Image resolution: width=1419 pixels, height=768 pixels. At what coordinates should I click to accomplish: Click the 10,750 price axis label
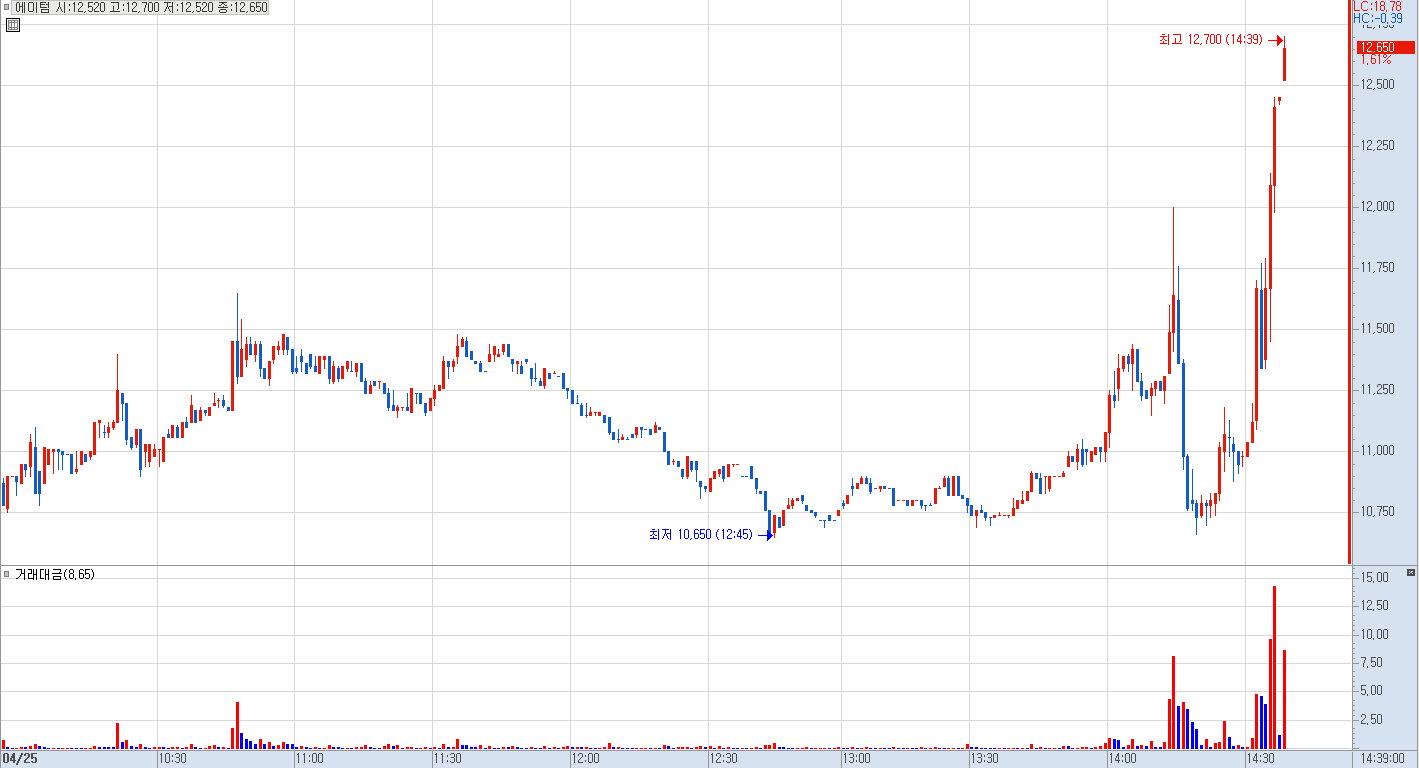(1377, 512)
